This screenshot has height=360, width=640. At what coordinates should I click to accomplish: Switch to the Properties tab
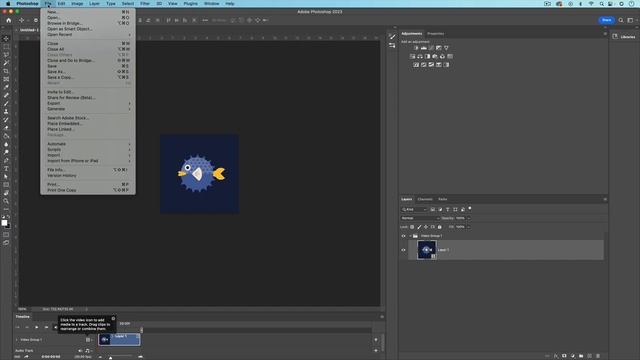436,34
